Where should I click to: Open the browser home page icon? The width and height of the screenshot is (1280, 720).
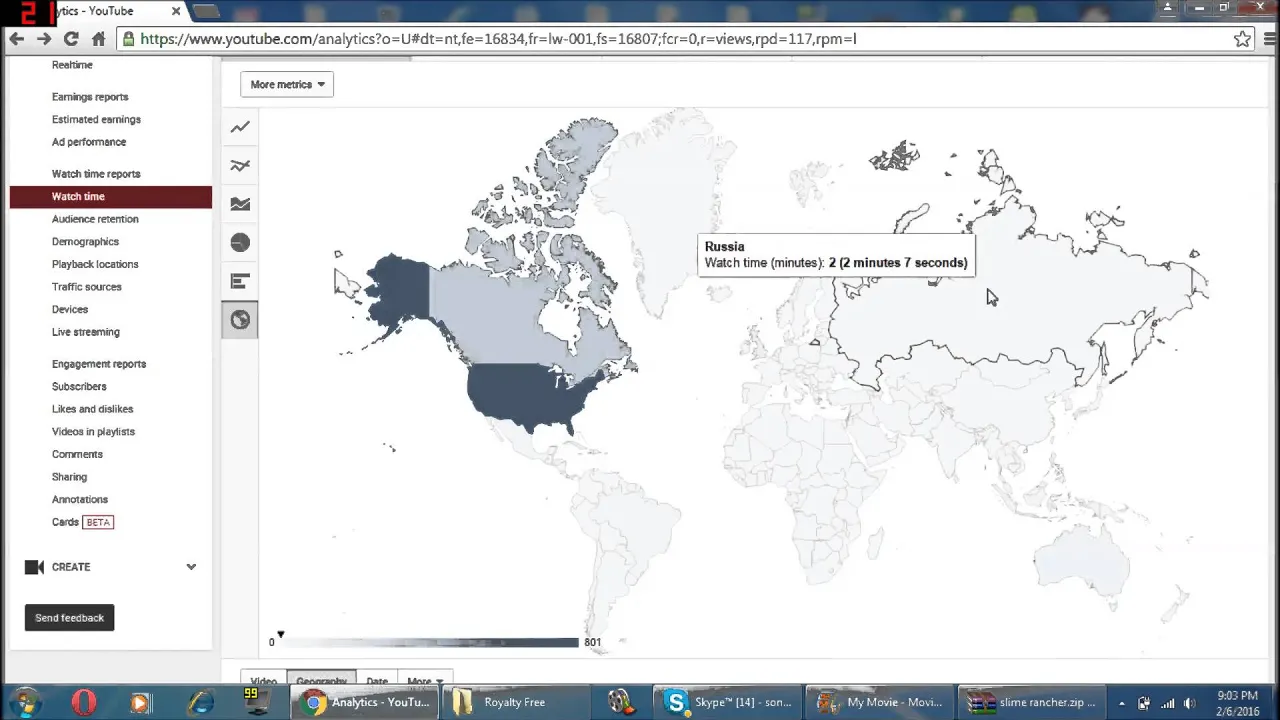click(98, 39)
